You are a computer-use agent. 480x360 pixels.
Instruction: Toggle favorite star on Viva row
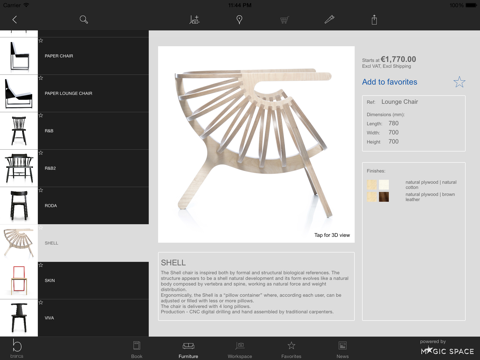(x=41, y=302)
